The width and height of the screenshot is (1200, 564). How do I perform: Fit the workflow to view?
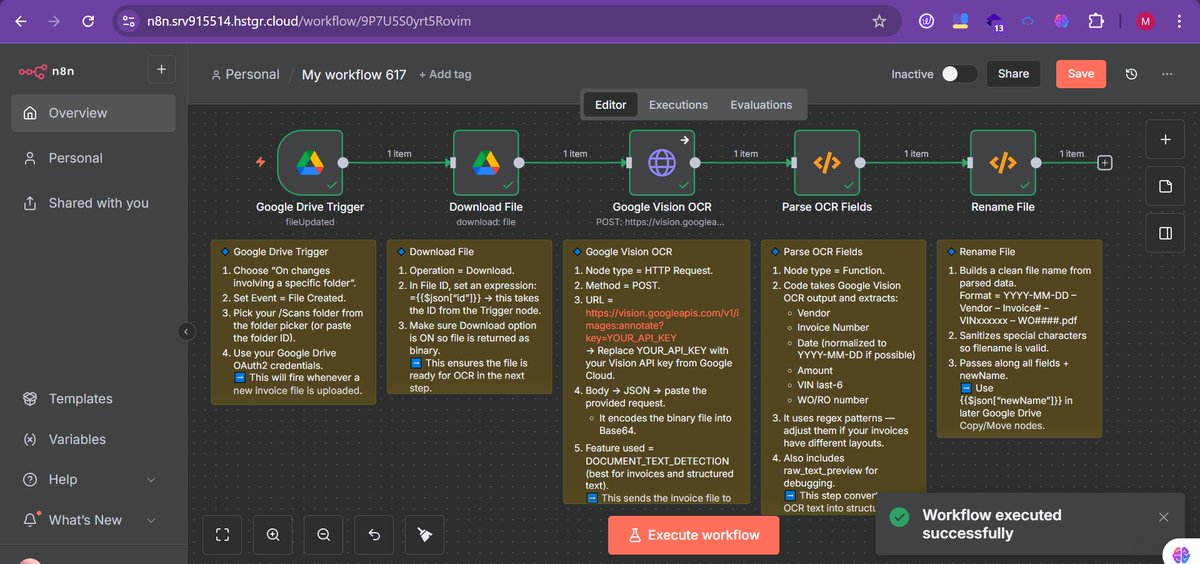[x=222, y=535]
